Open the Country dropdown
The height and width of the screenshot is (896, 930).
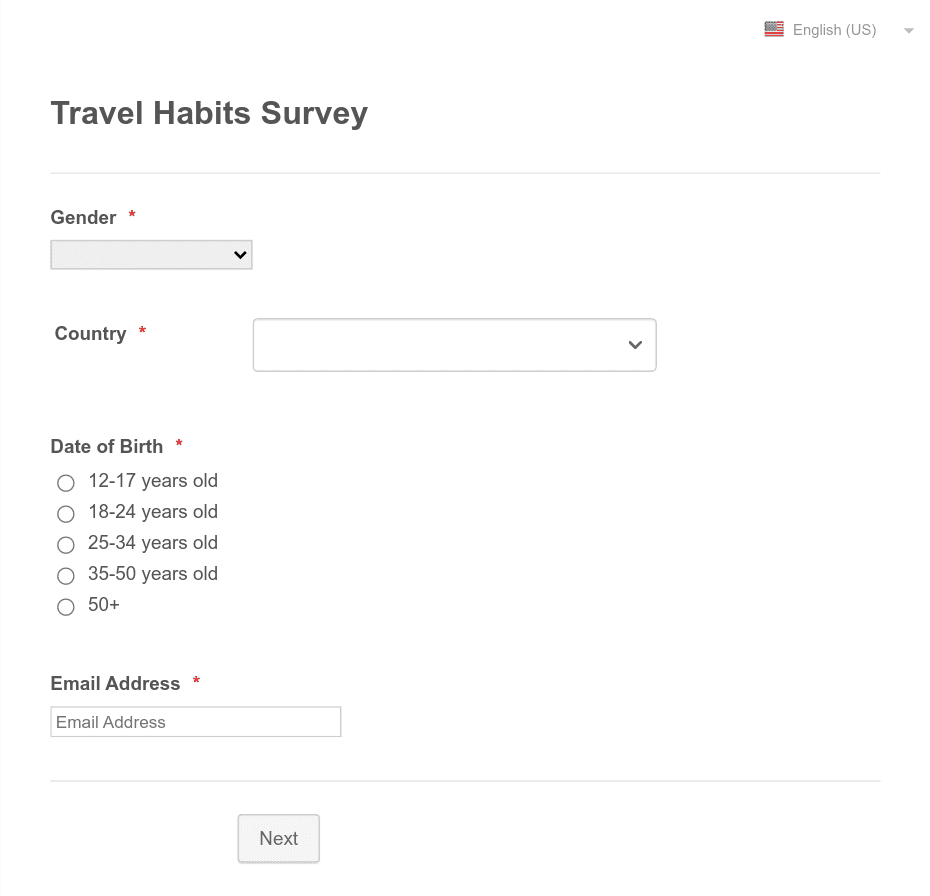tap(454, 344)
